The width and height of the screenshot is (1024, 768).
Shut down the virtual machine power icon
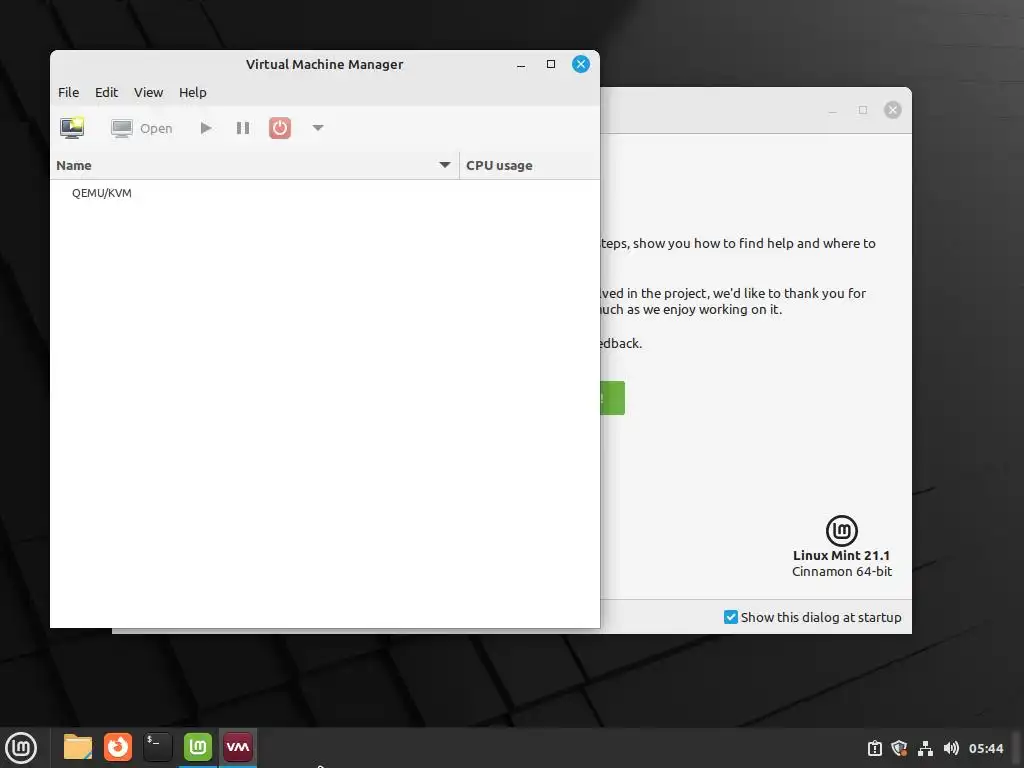tap(280, 128)
